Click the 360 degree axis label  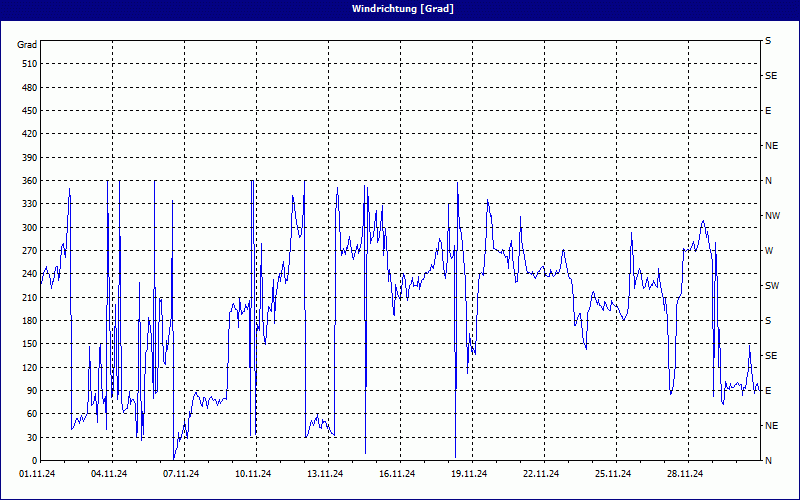click(30, 181)
